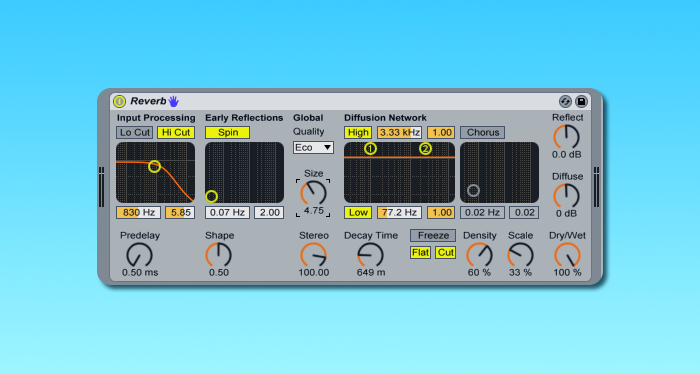Click the chorus amount field 0.02
This screenshot has width=700, height=374.
[x=524, y=212]
